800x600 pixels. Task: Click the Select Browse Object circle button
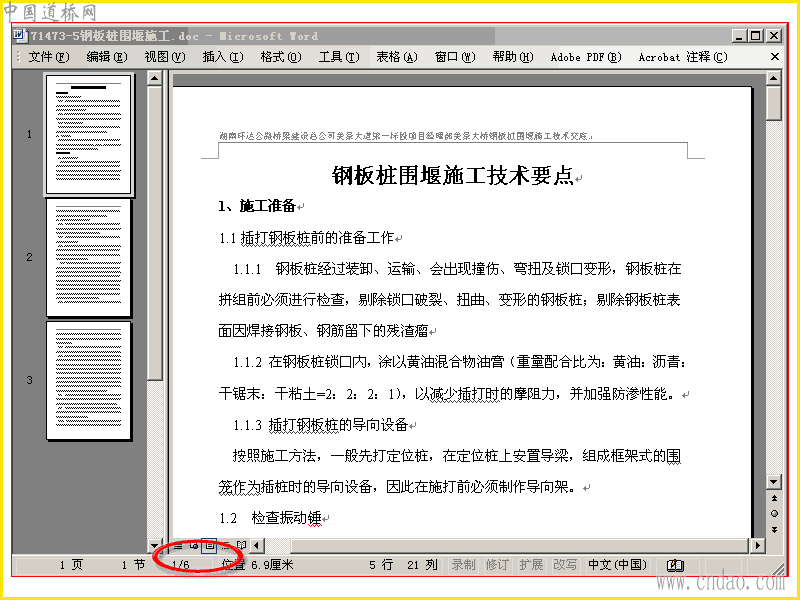click(x=774, y=514)
